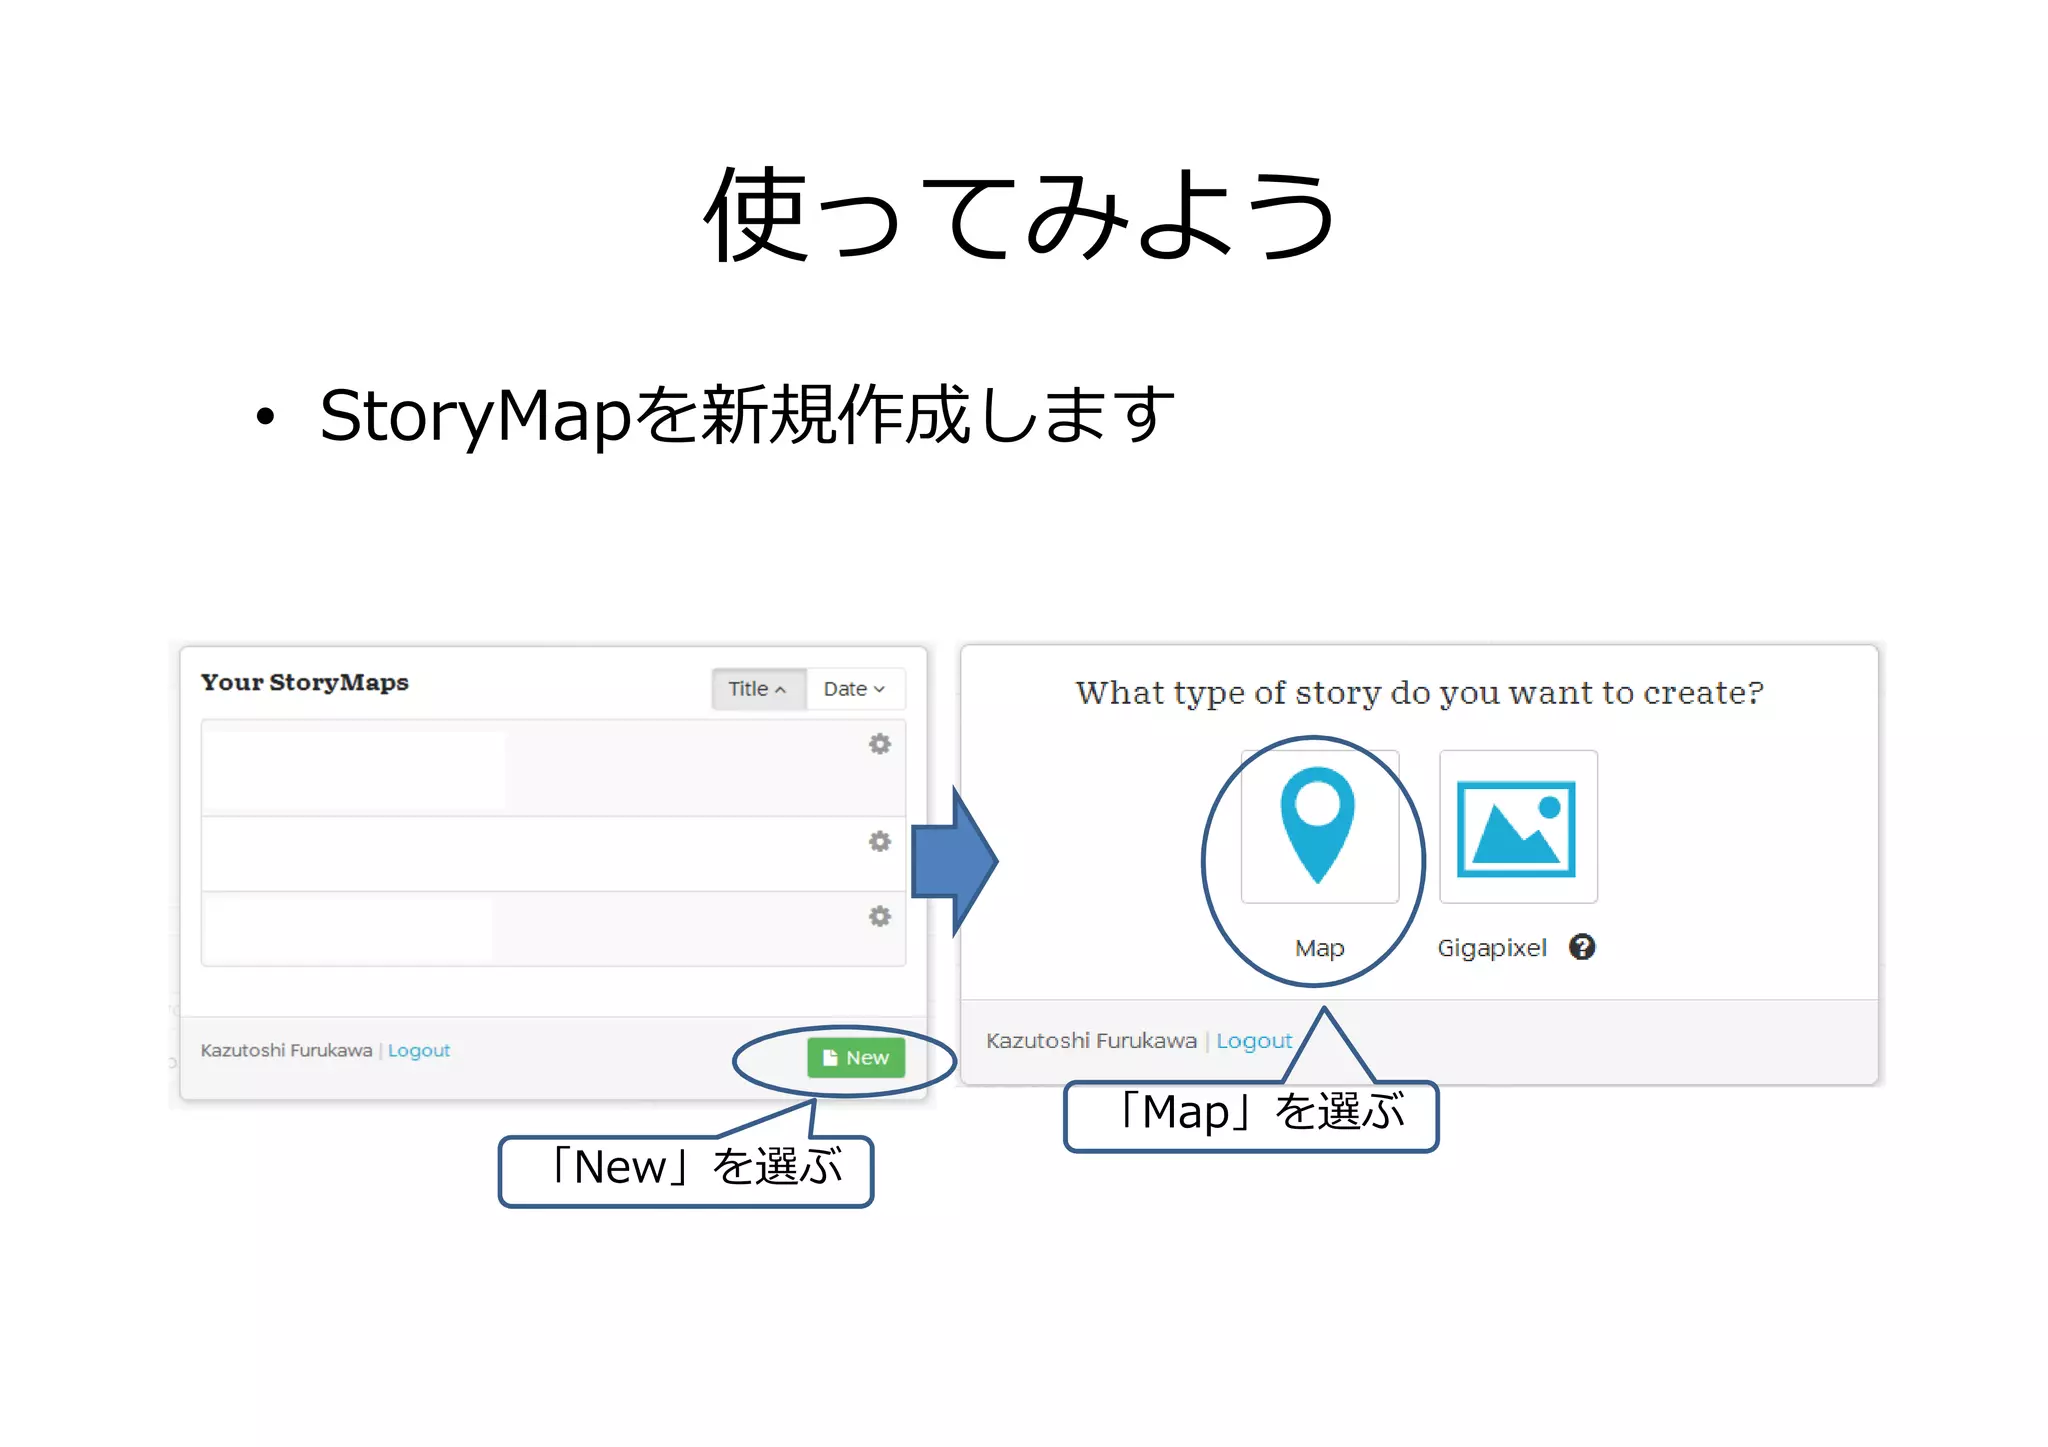Open the first StoryMap list row
2048x1447 pixels.
(553, 768)
